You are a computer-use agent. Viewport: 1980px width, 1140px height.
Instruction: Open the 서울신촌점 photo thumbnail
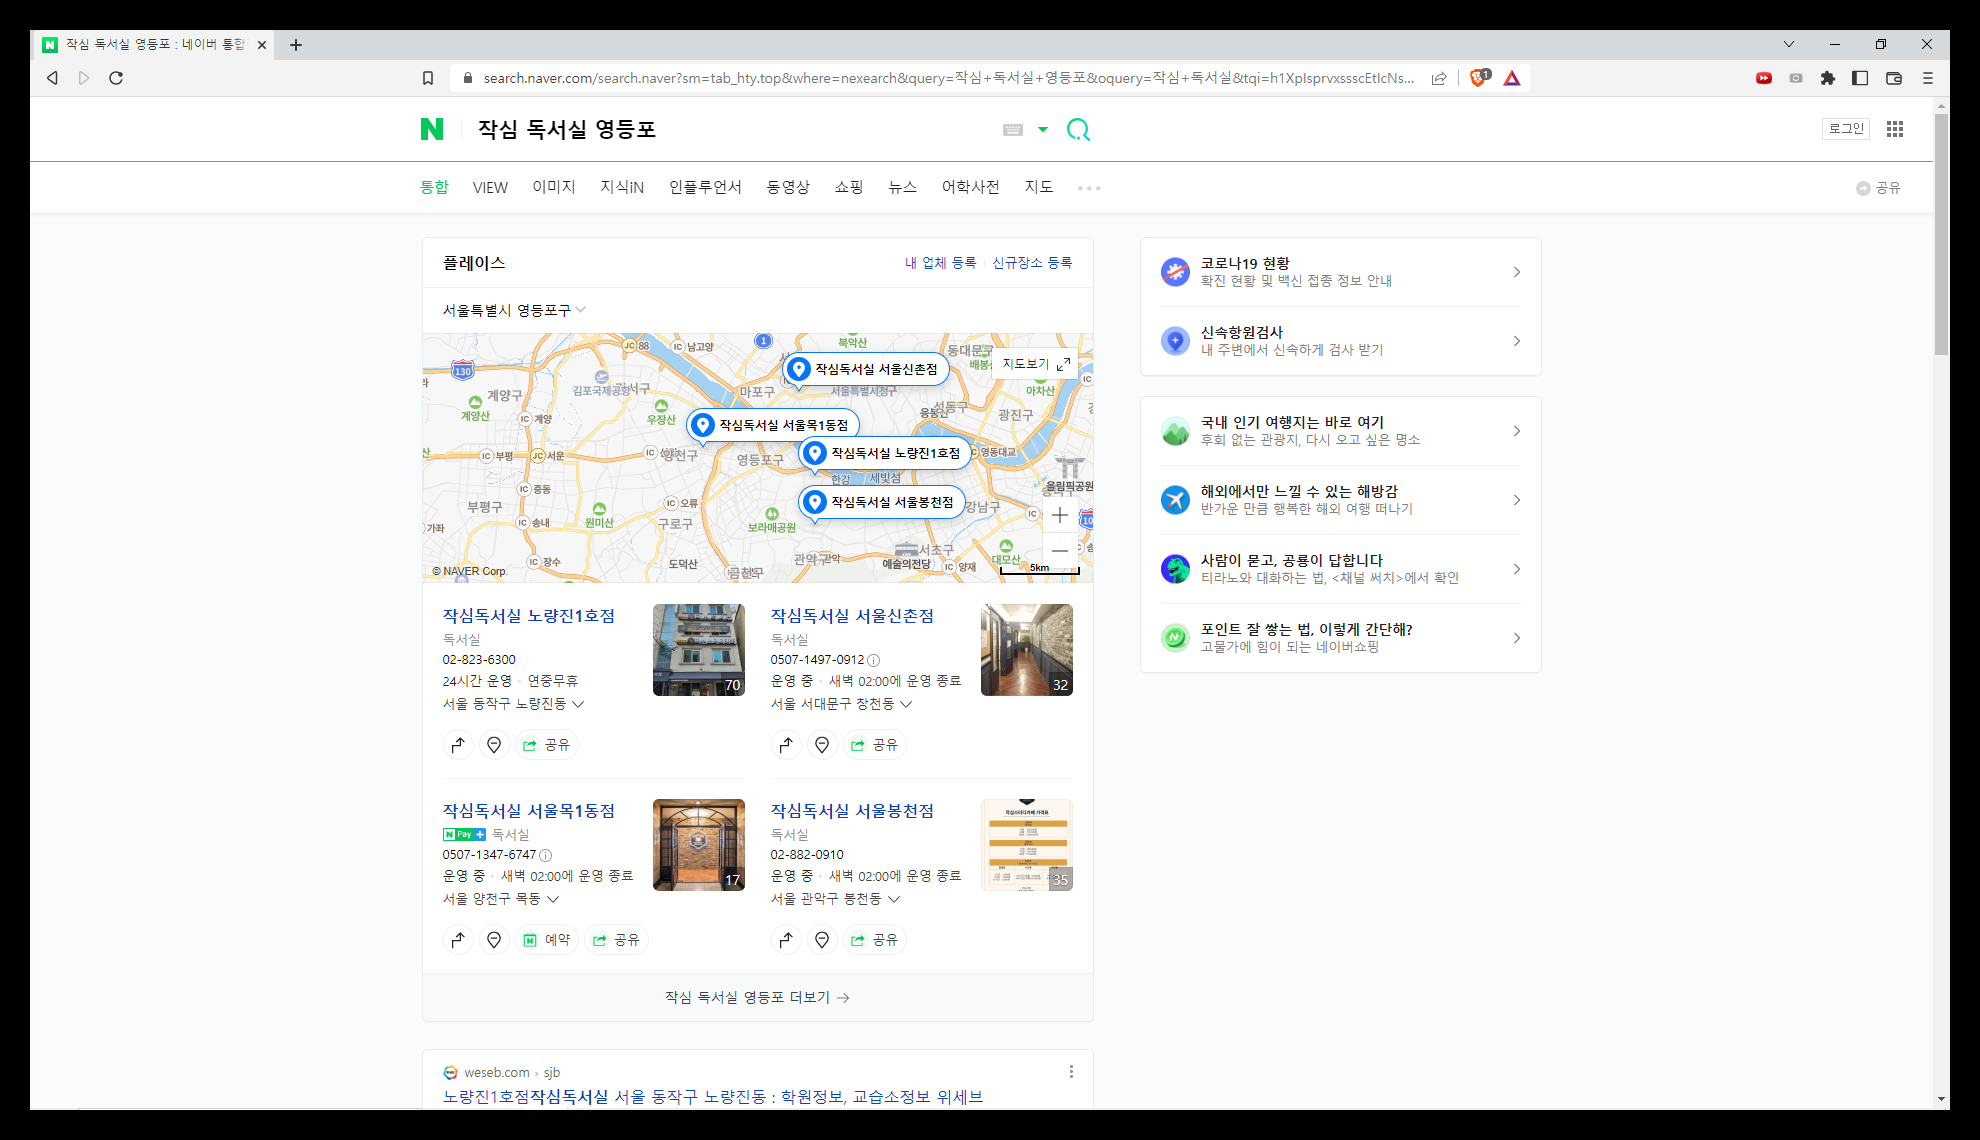click(1027, 650)
